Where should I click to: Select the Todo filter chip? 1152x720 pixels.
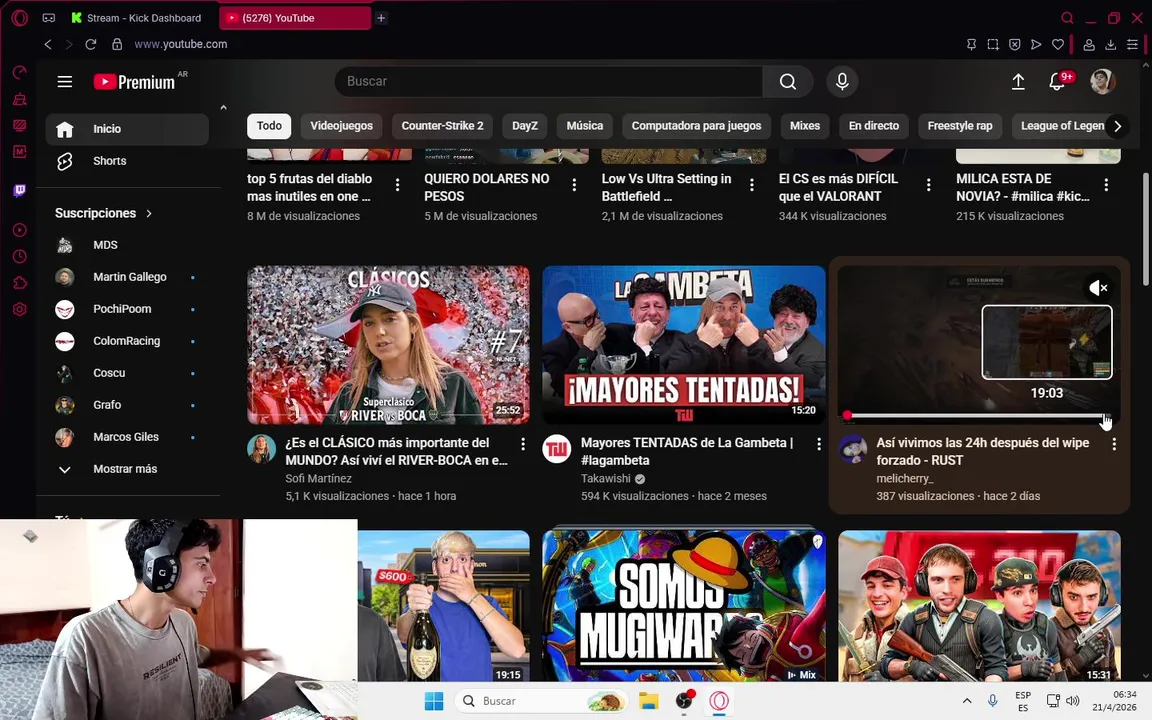[269, 126]
